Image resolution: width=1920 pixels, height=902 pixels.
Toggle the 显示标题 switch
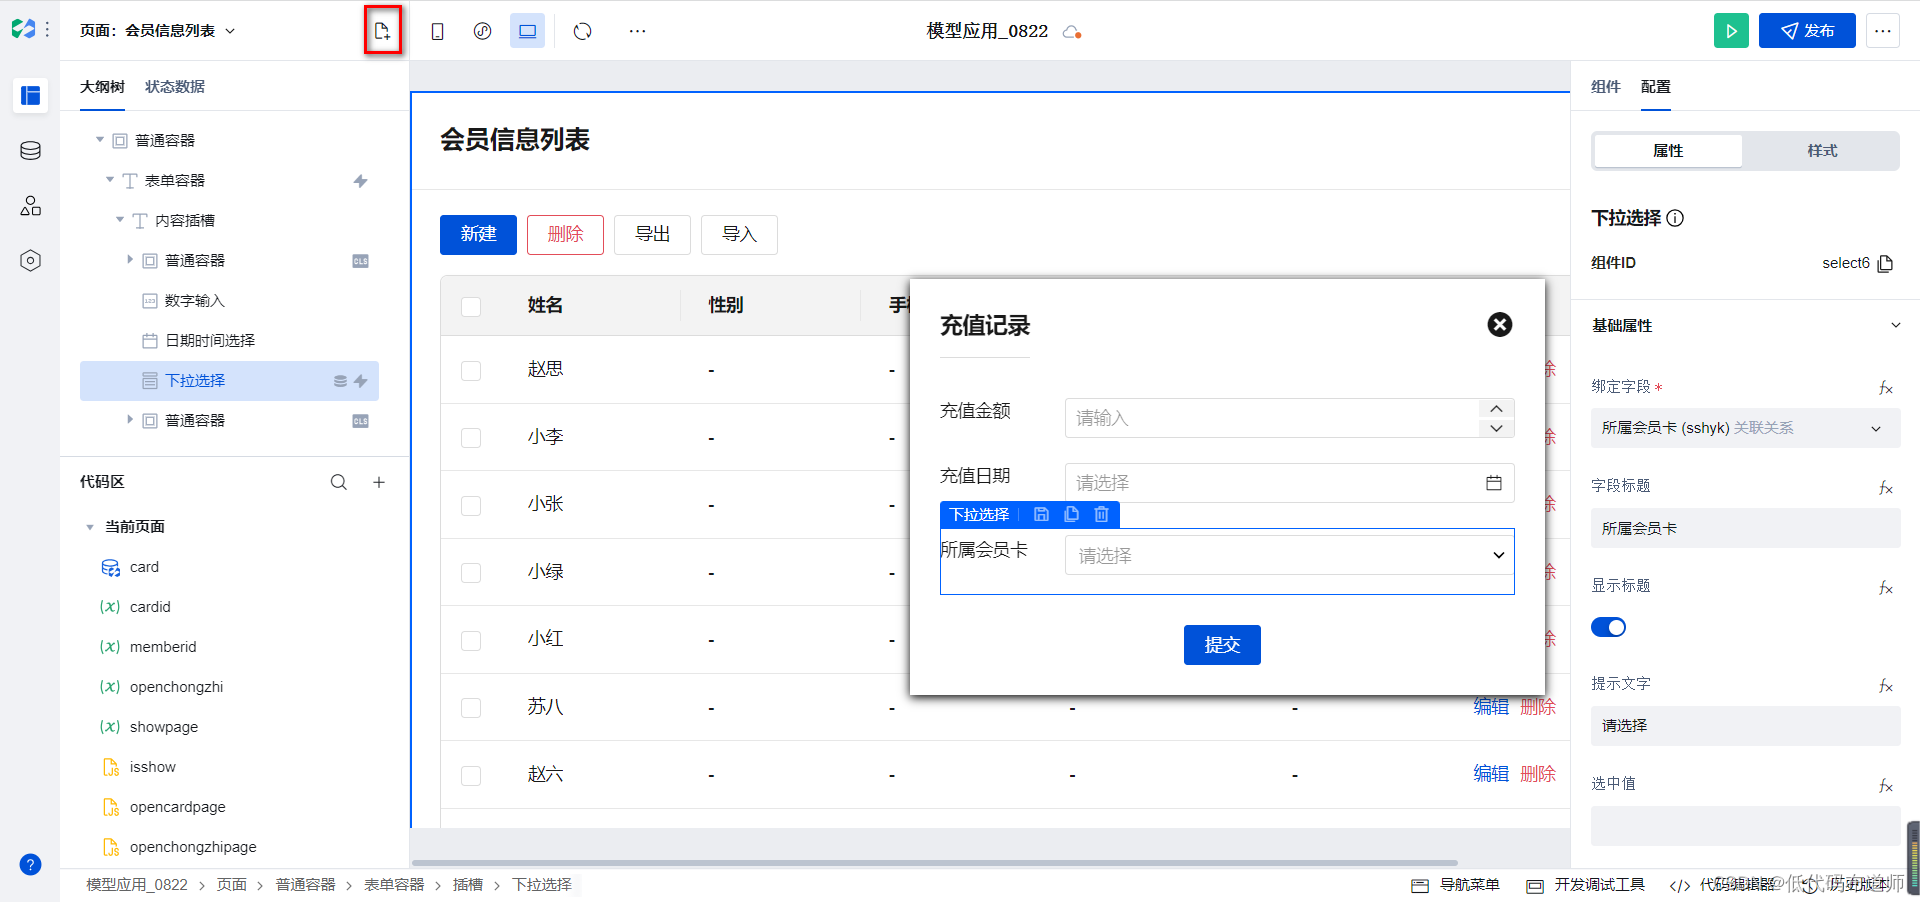[x=1609, y=627]
